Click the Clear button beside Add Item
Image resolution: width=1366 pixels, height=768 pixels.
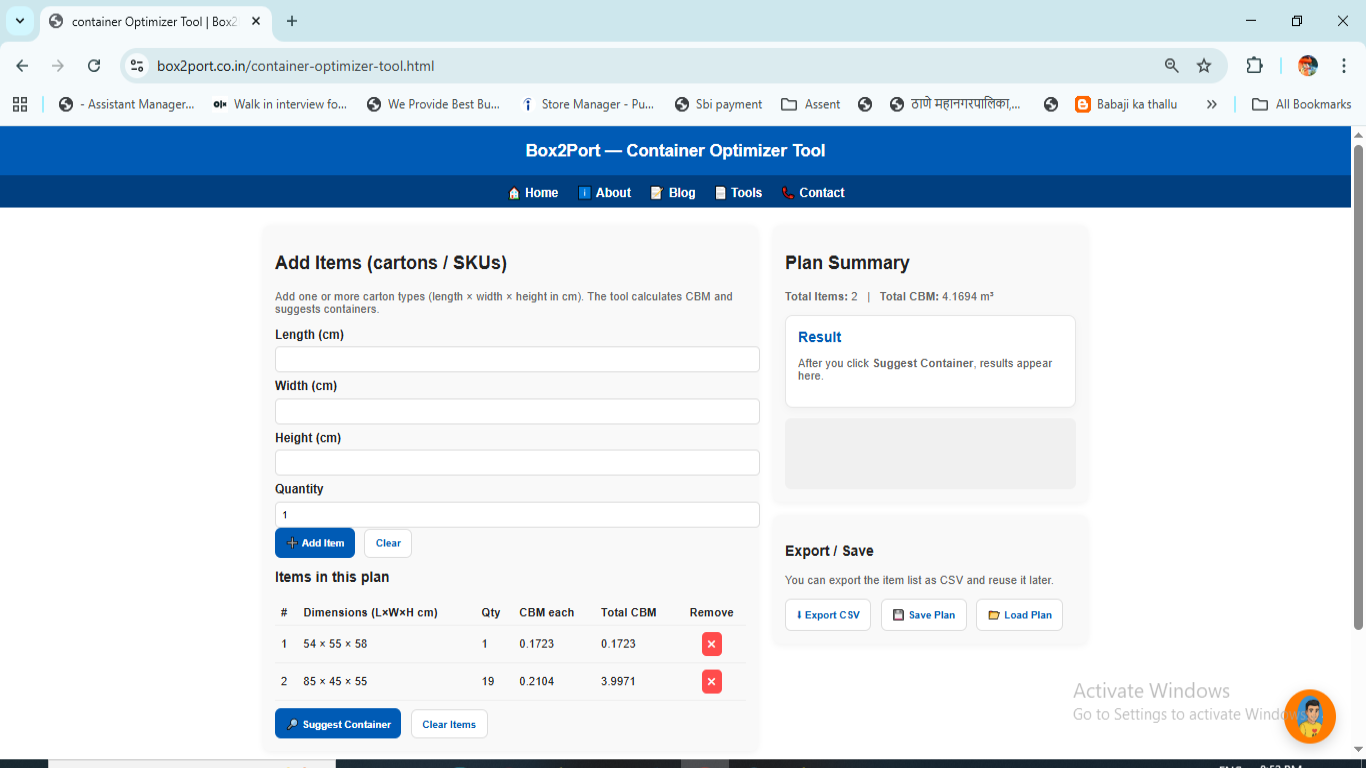click(388, 543)
